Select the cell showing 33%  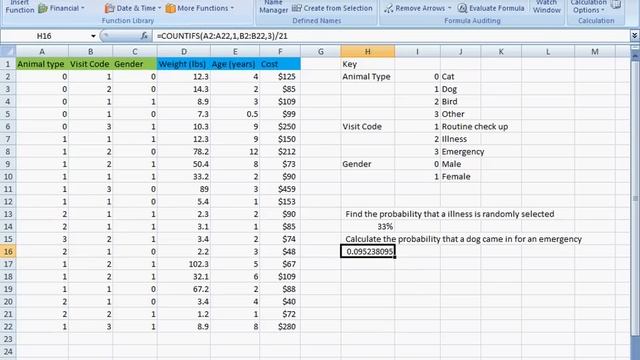pos(367,227)
